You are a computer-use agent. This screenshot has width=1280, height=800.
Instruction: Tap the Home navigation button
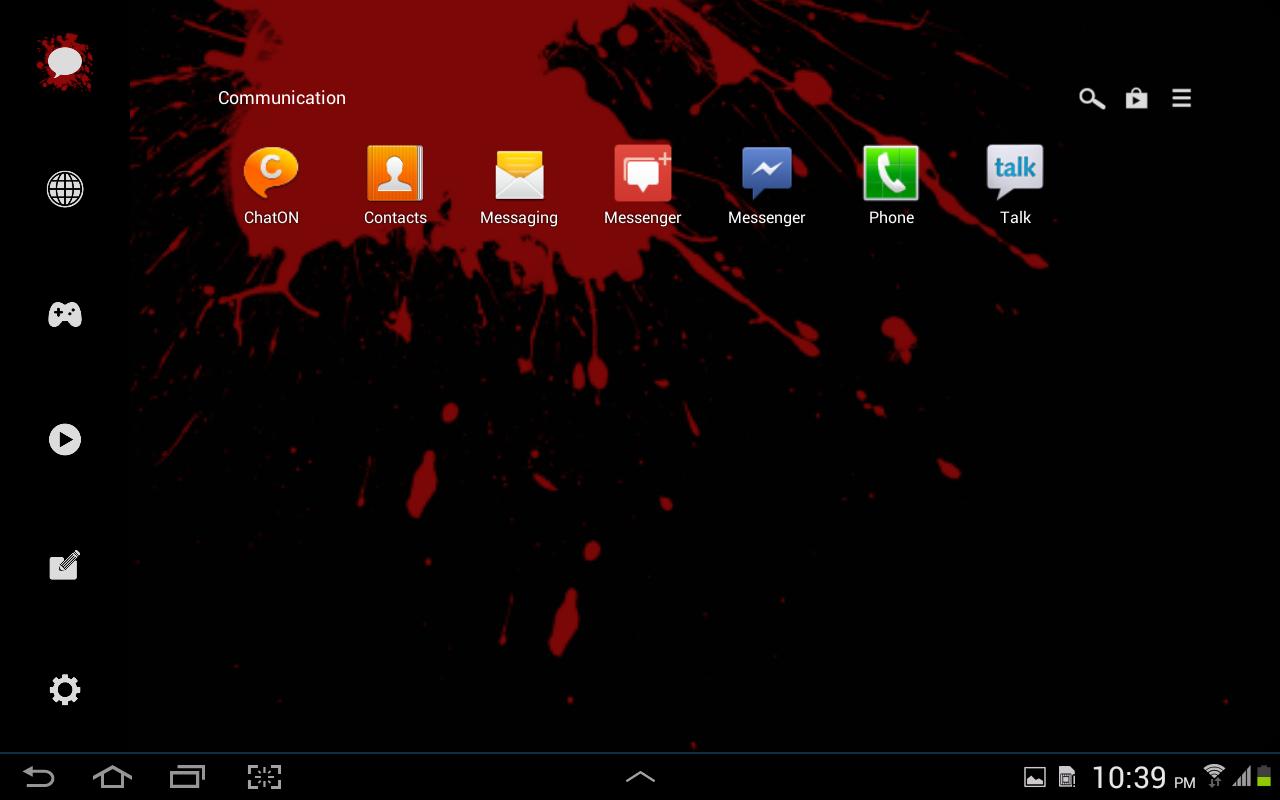point(112,777)
